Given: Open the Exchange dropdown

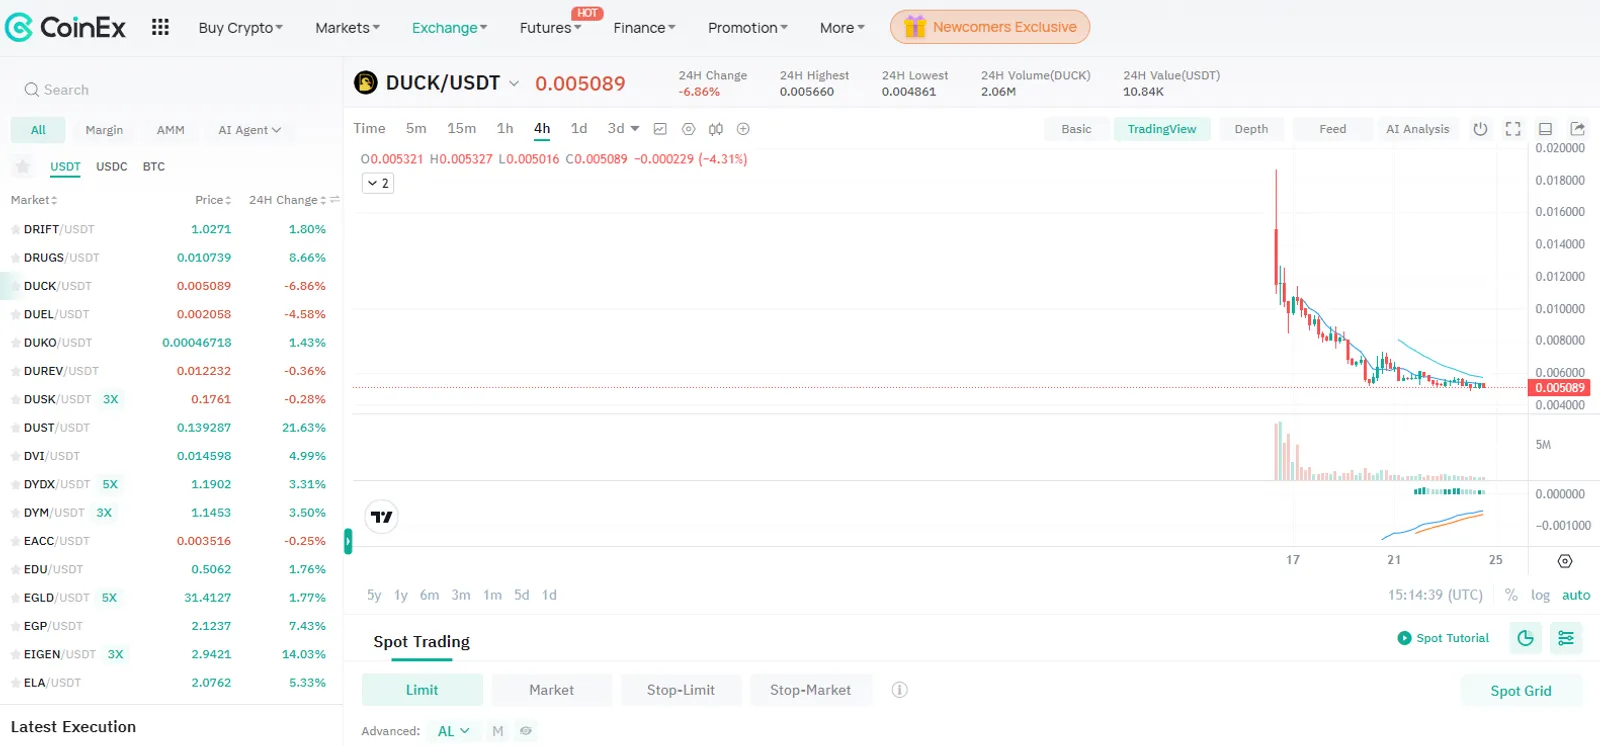Looking at the screenshot, I should coord(449,28).
